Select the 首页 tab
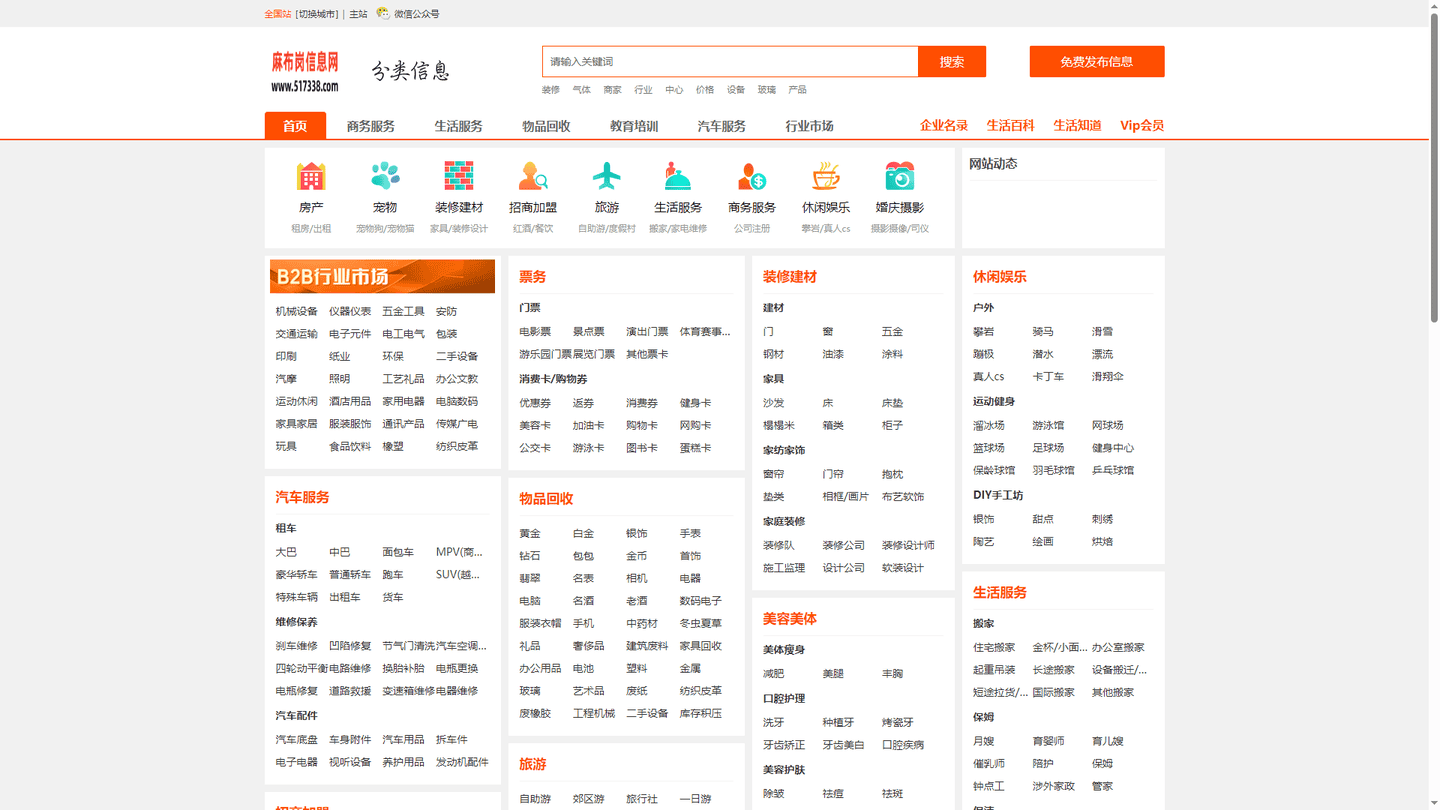 coord(295,126)
